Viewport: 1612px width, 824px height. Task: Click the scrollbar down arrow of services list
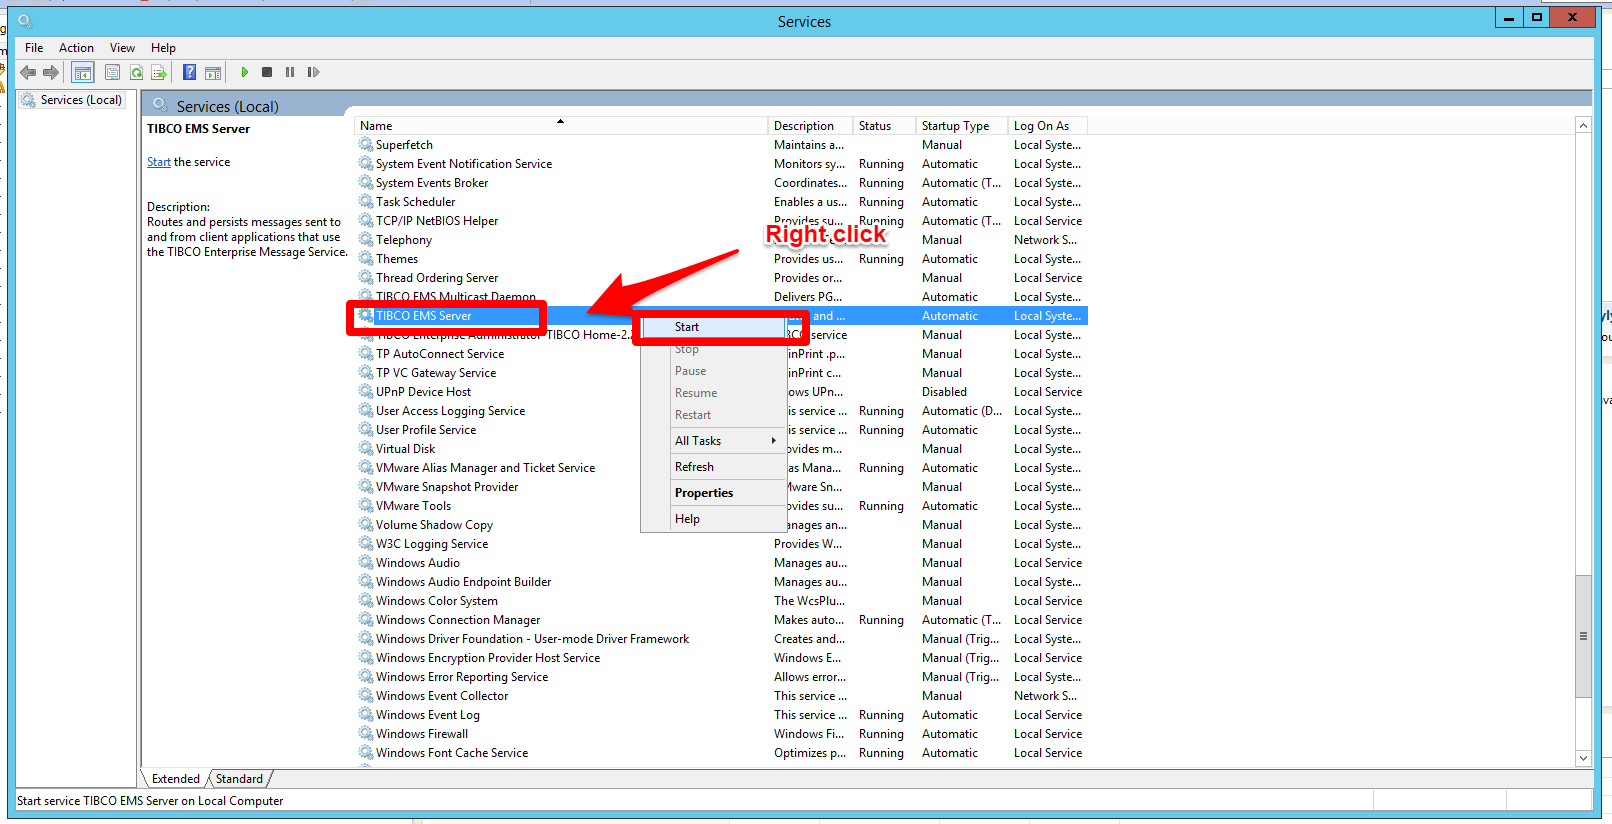(1583, 759)
